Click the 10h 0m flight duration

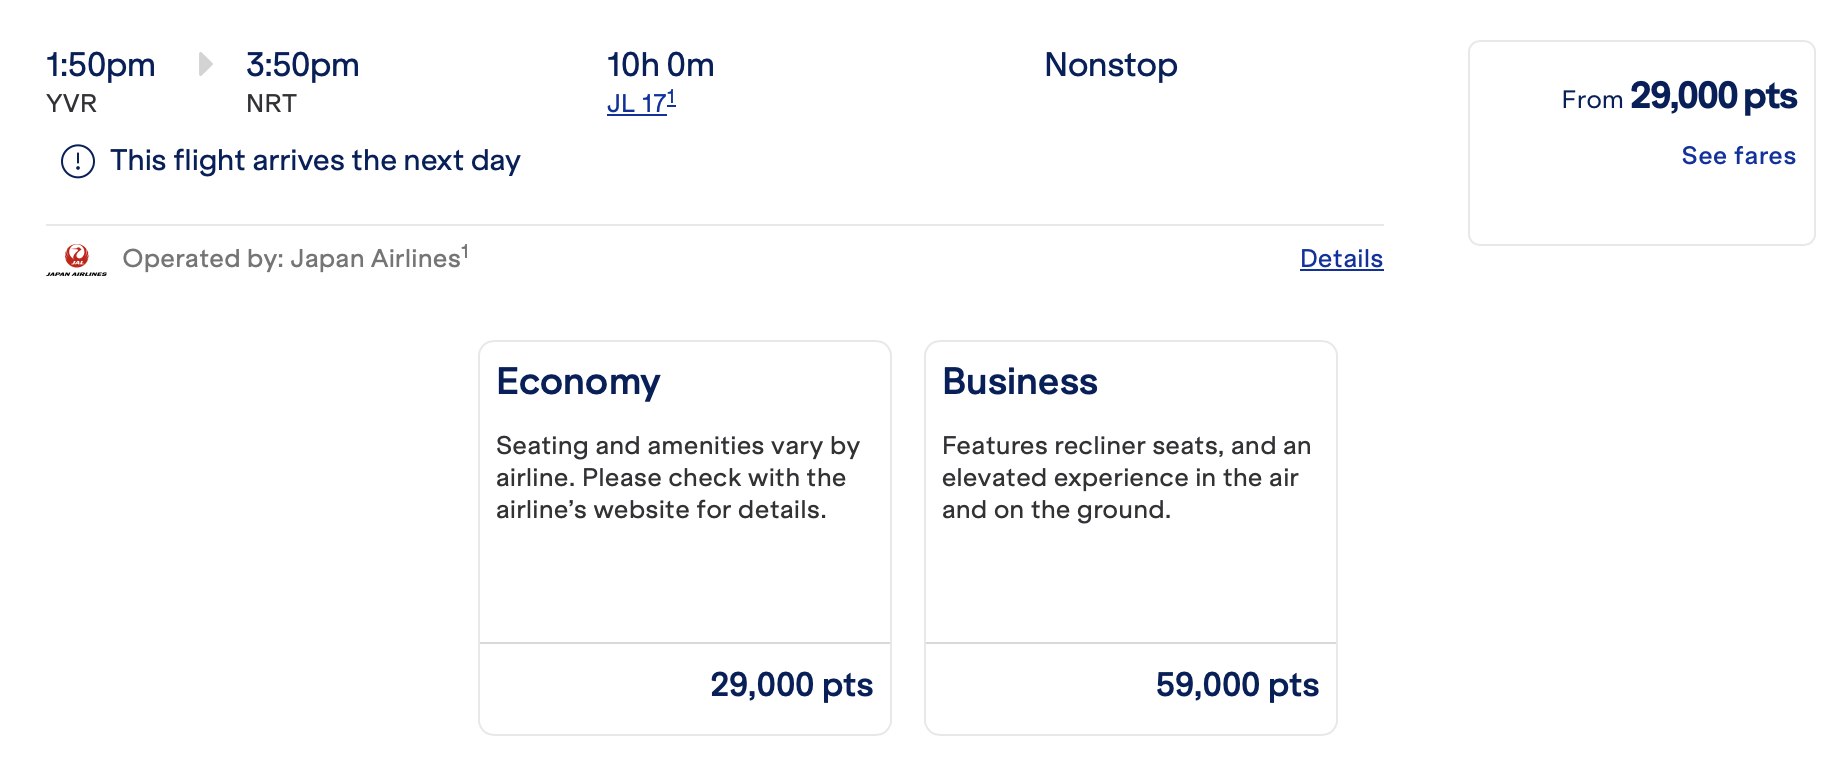(660, 65)
